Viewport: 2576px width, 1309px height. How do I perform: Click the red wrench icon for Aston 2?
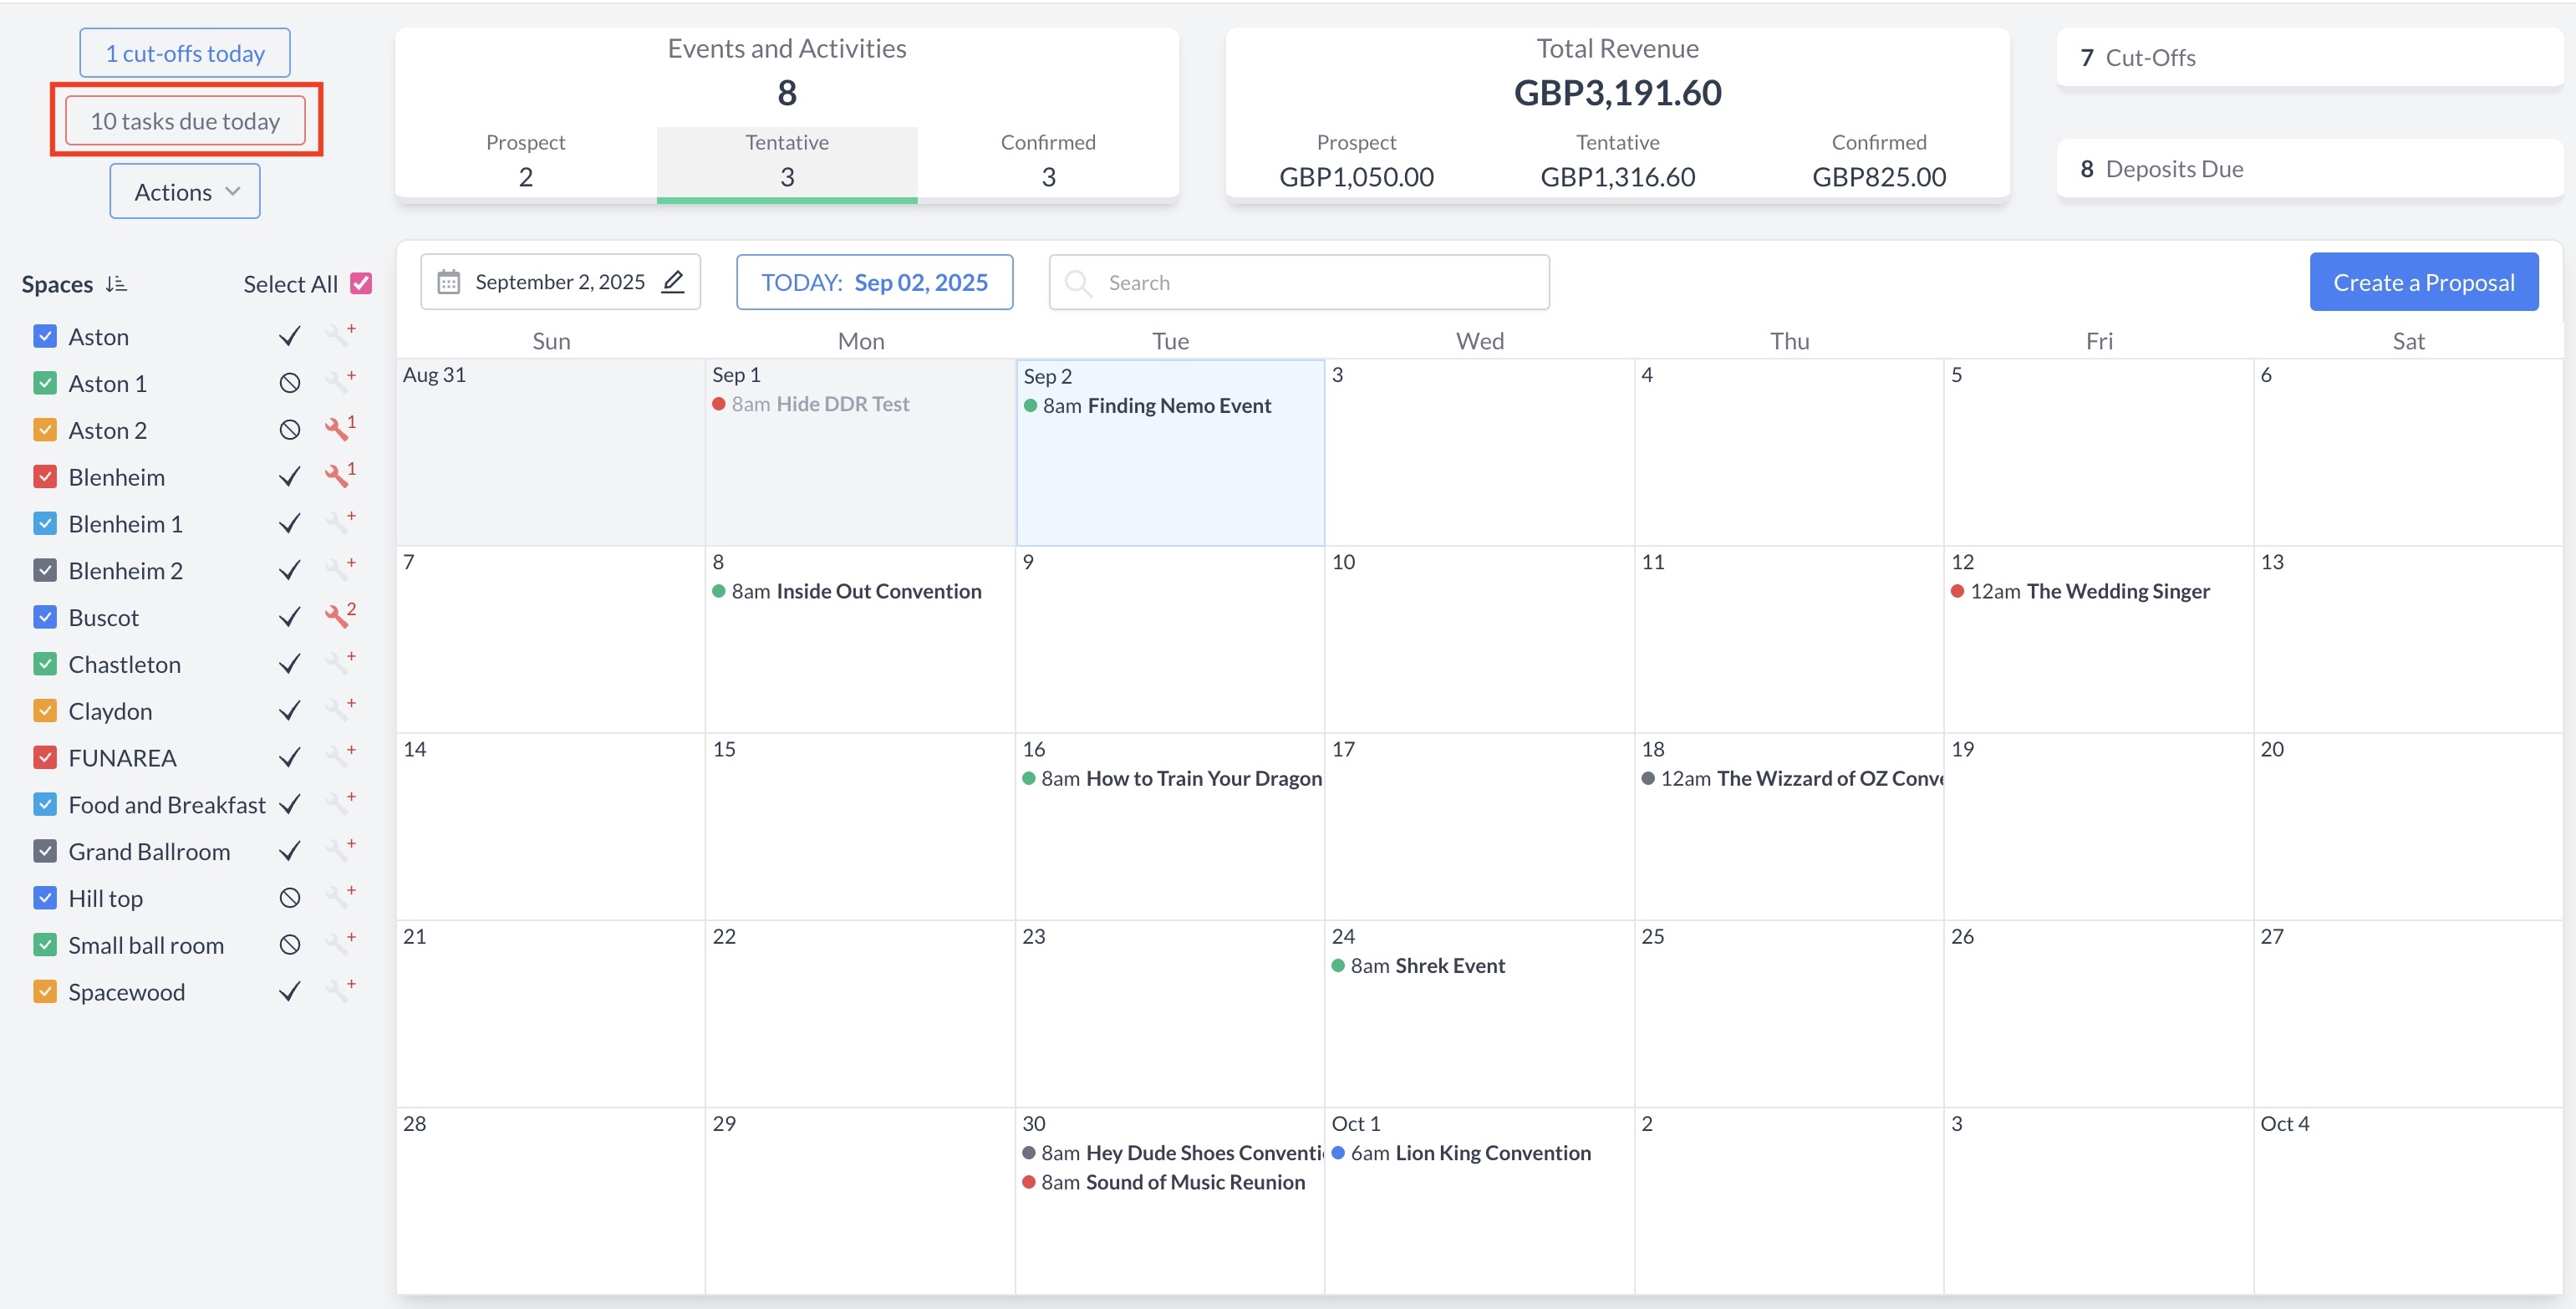pos(338,430)
